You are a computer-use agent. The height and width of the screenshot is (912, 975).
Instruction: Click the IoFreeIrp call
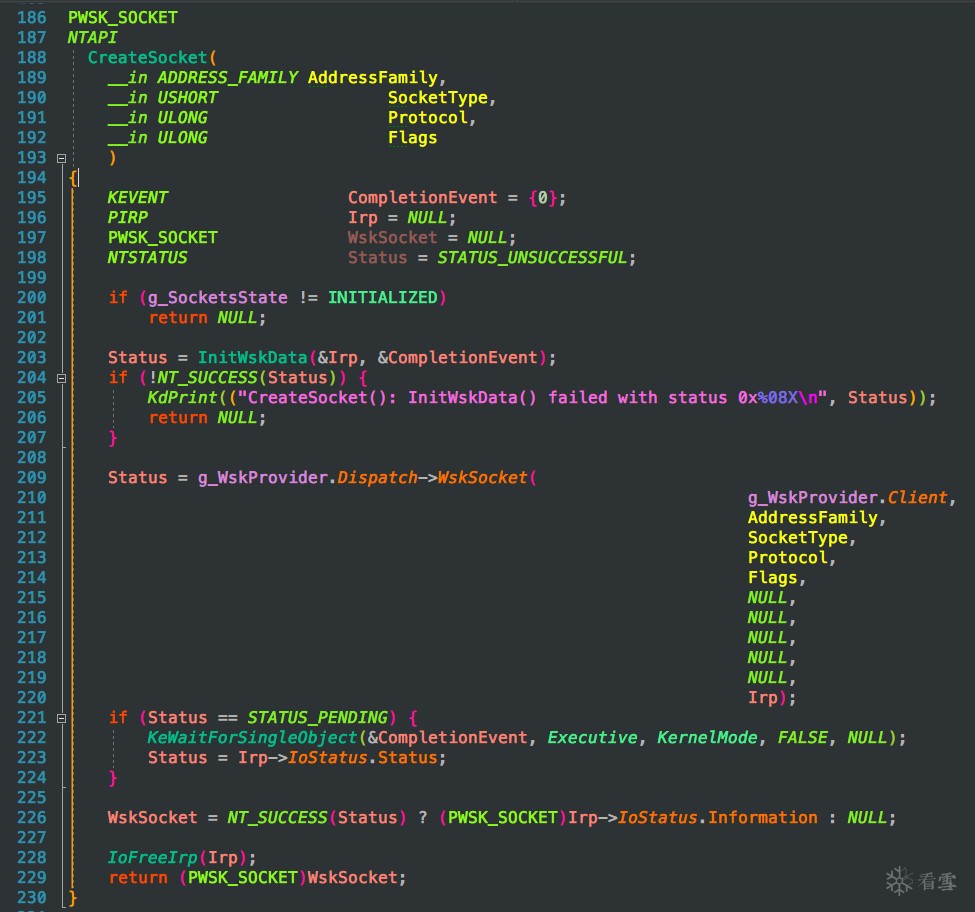pos(152,858)
